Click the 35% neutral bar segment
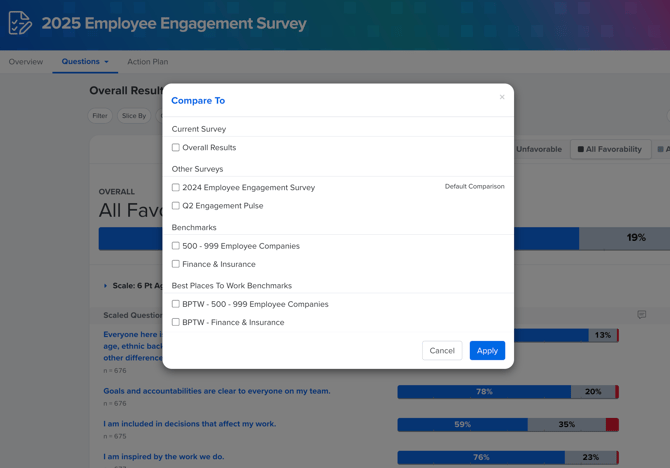The image size is (670, 468). [567, 424]
